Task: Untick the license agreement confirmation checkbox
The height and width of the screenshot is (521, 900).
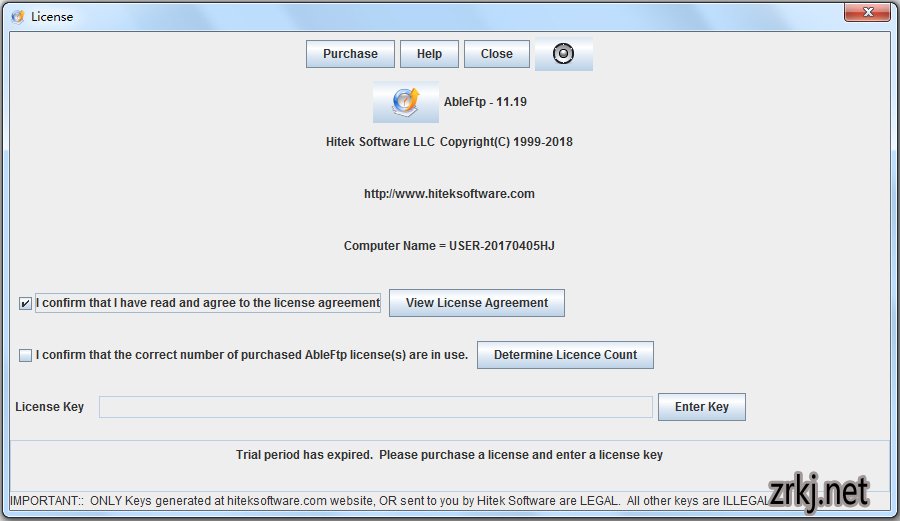Action: [x=25, y=303]
